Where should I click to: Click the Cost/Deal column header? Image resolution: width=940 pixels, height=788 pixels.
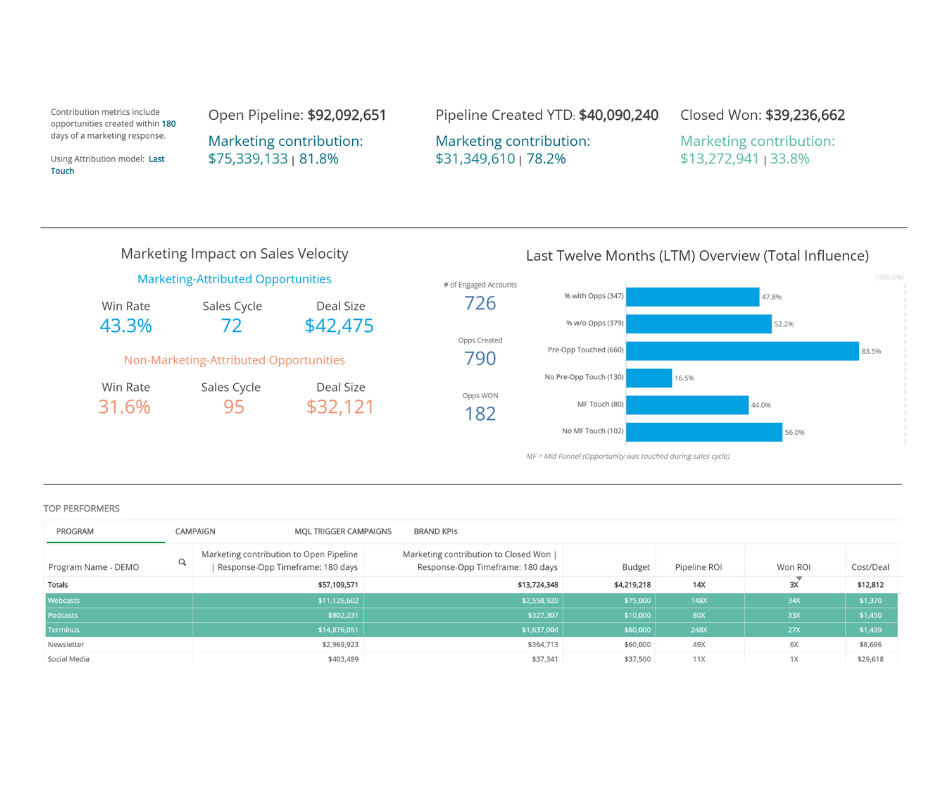click(x=870, y=567)
